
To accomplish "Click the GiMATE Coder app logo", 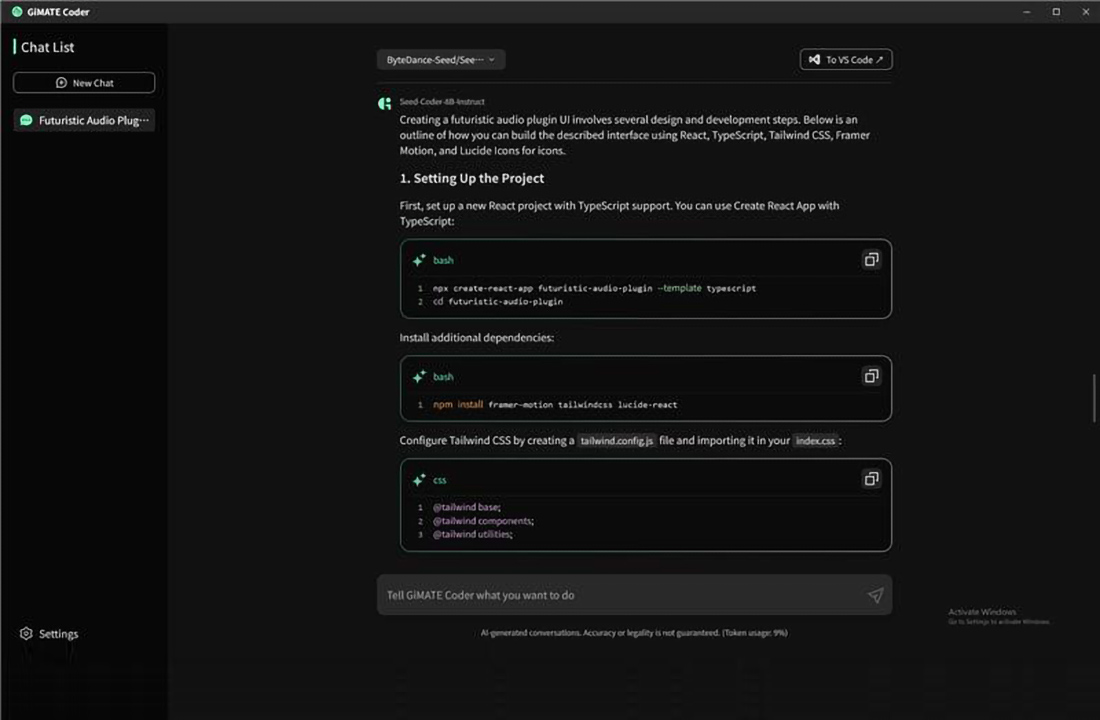I will [17, 11].
